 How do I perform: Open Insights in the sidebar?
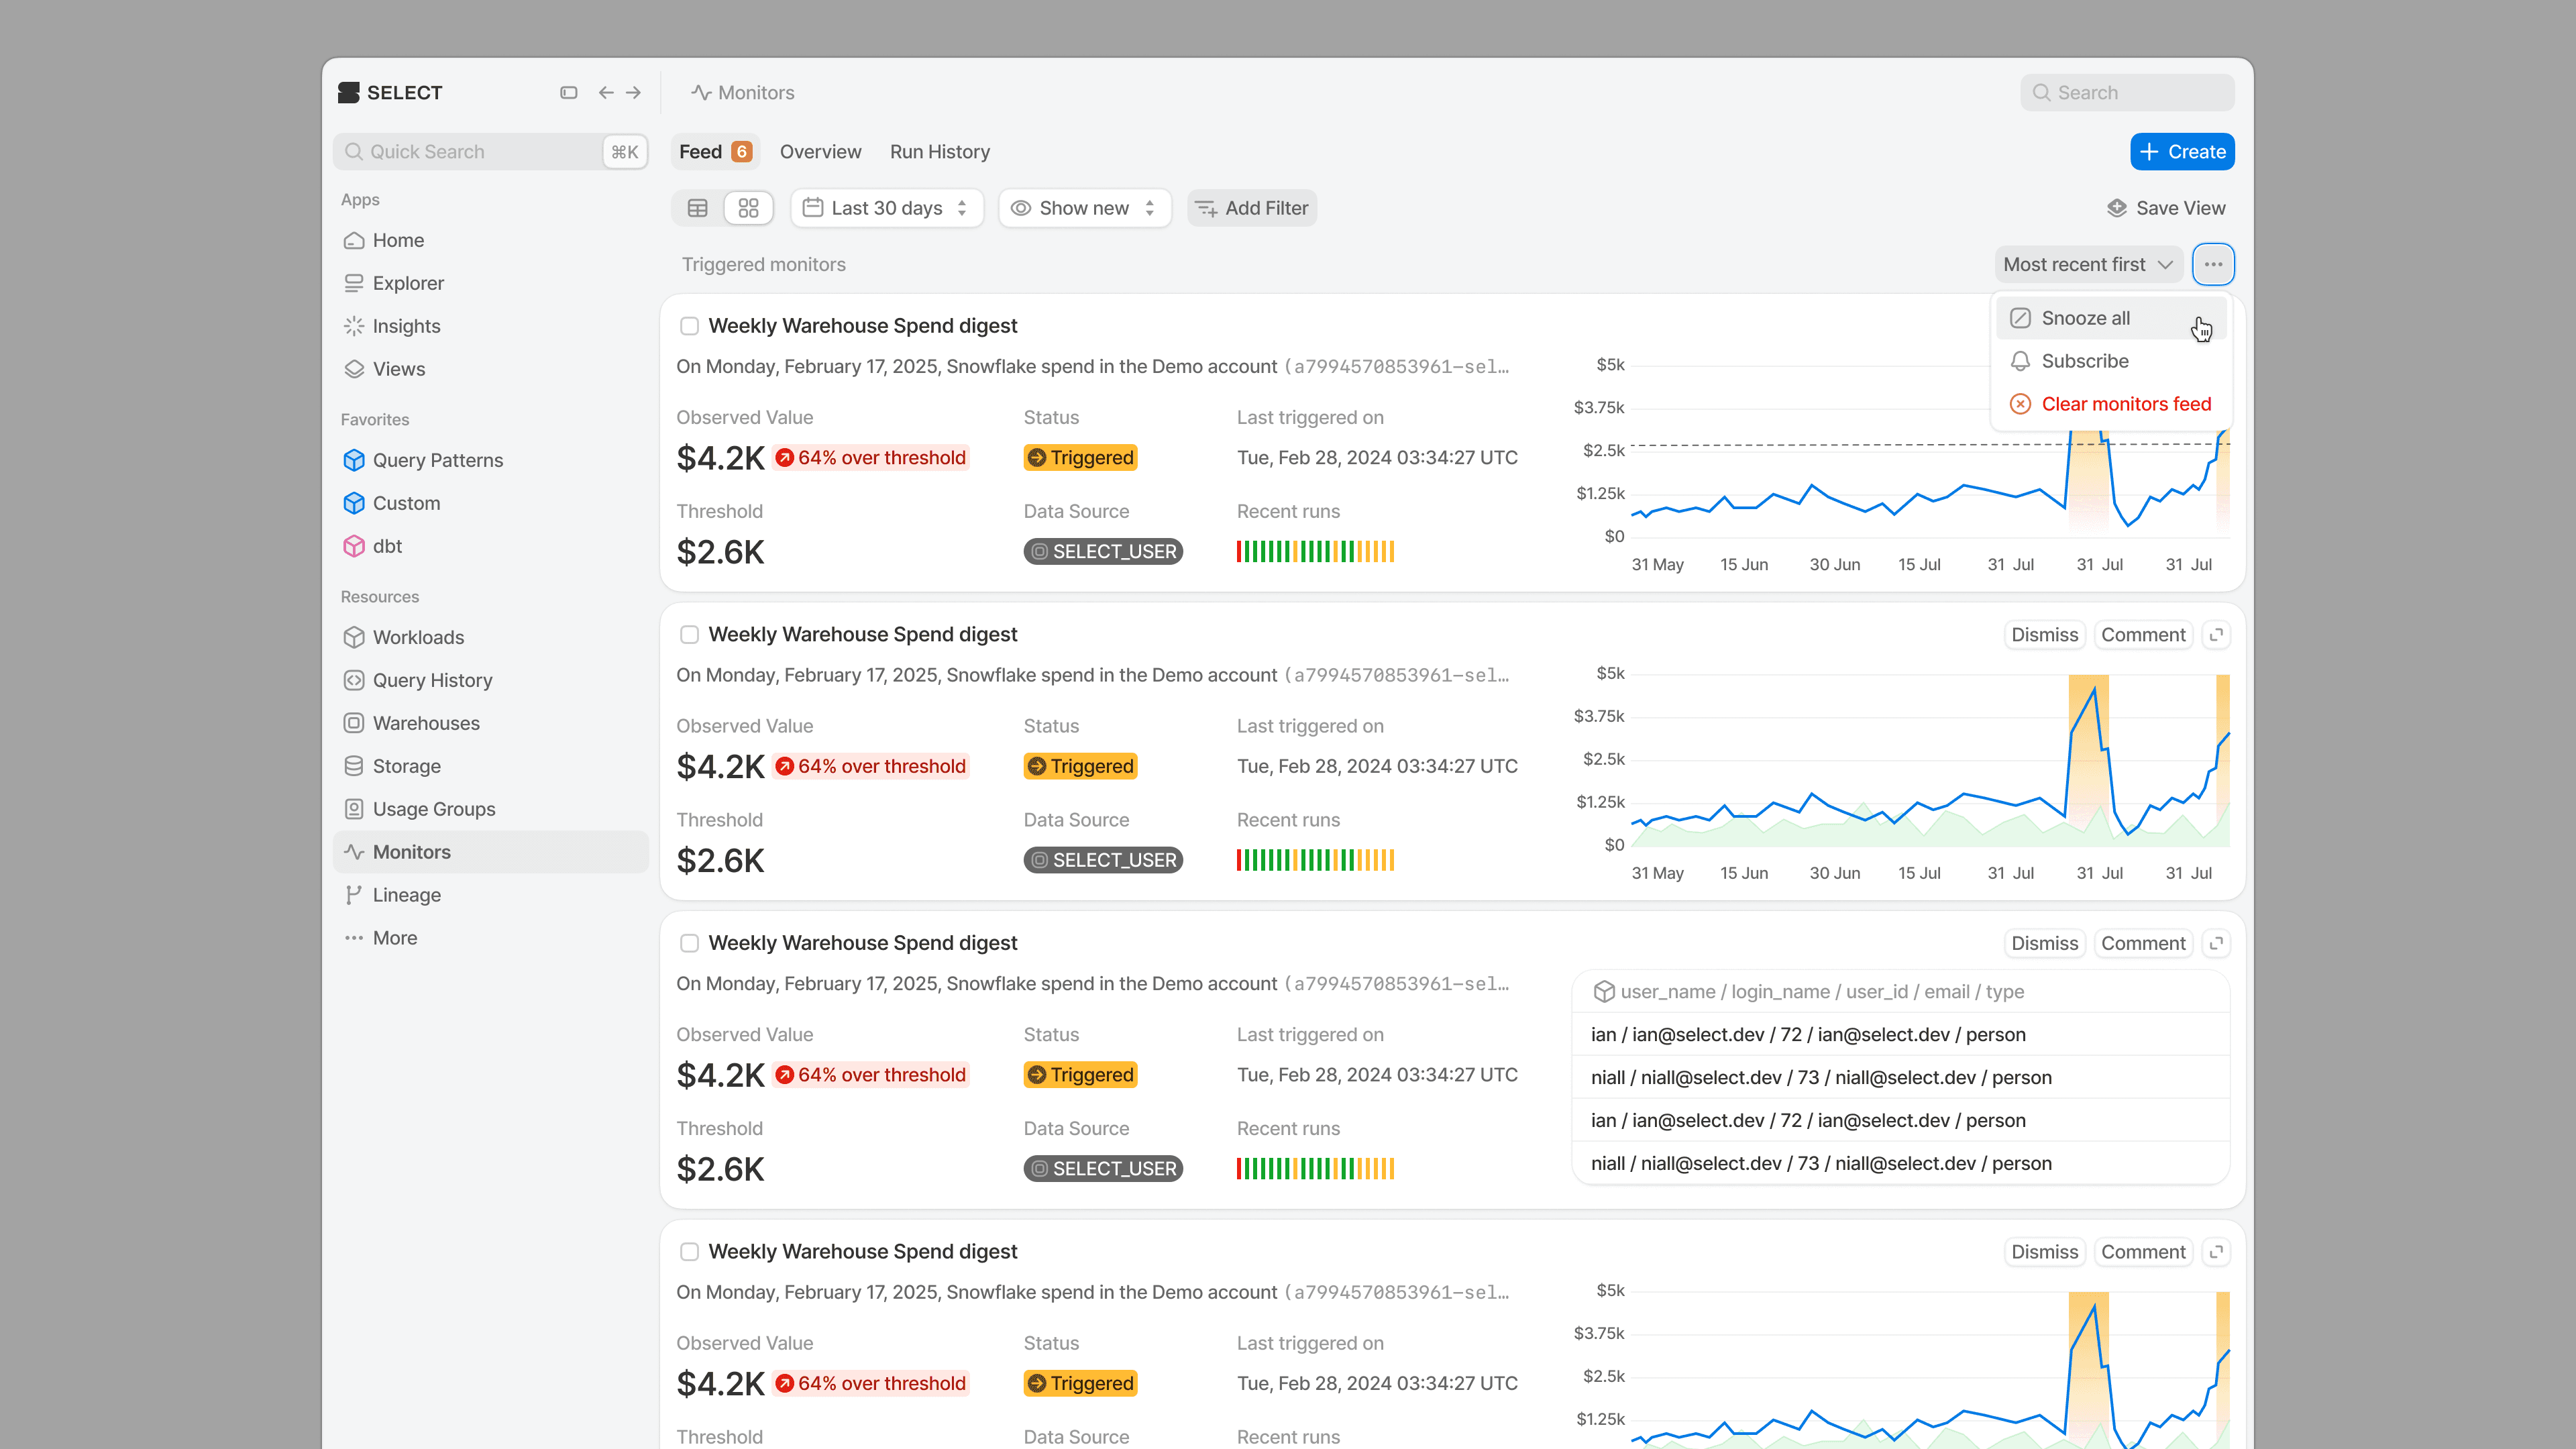490,326
